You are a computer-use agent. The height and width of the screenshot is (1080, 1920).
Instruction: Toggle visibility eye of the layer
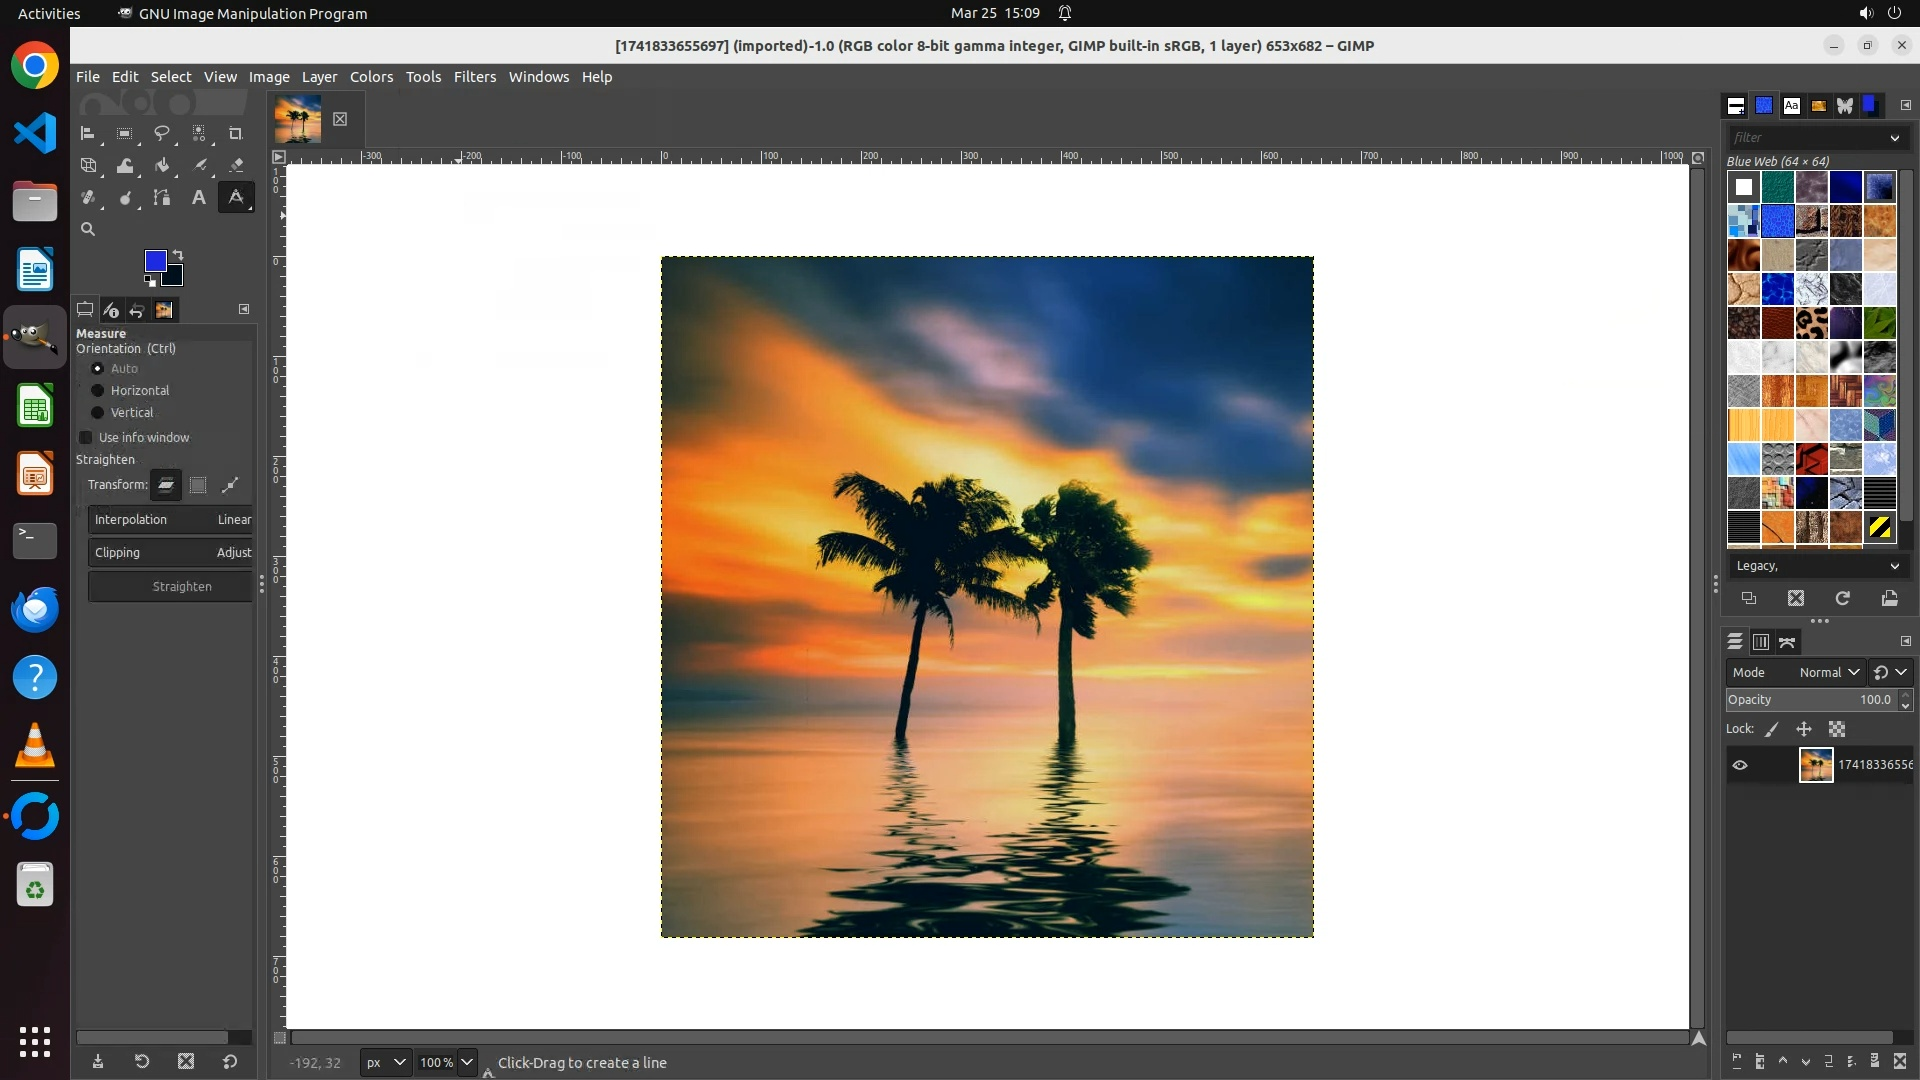[1740, 765]
